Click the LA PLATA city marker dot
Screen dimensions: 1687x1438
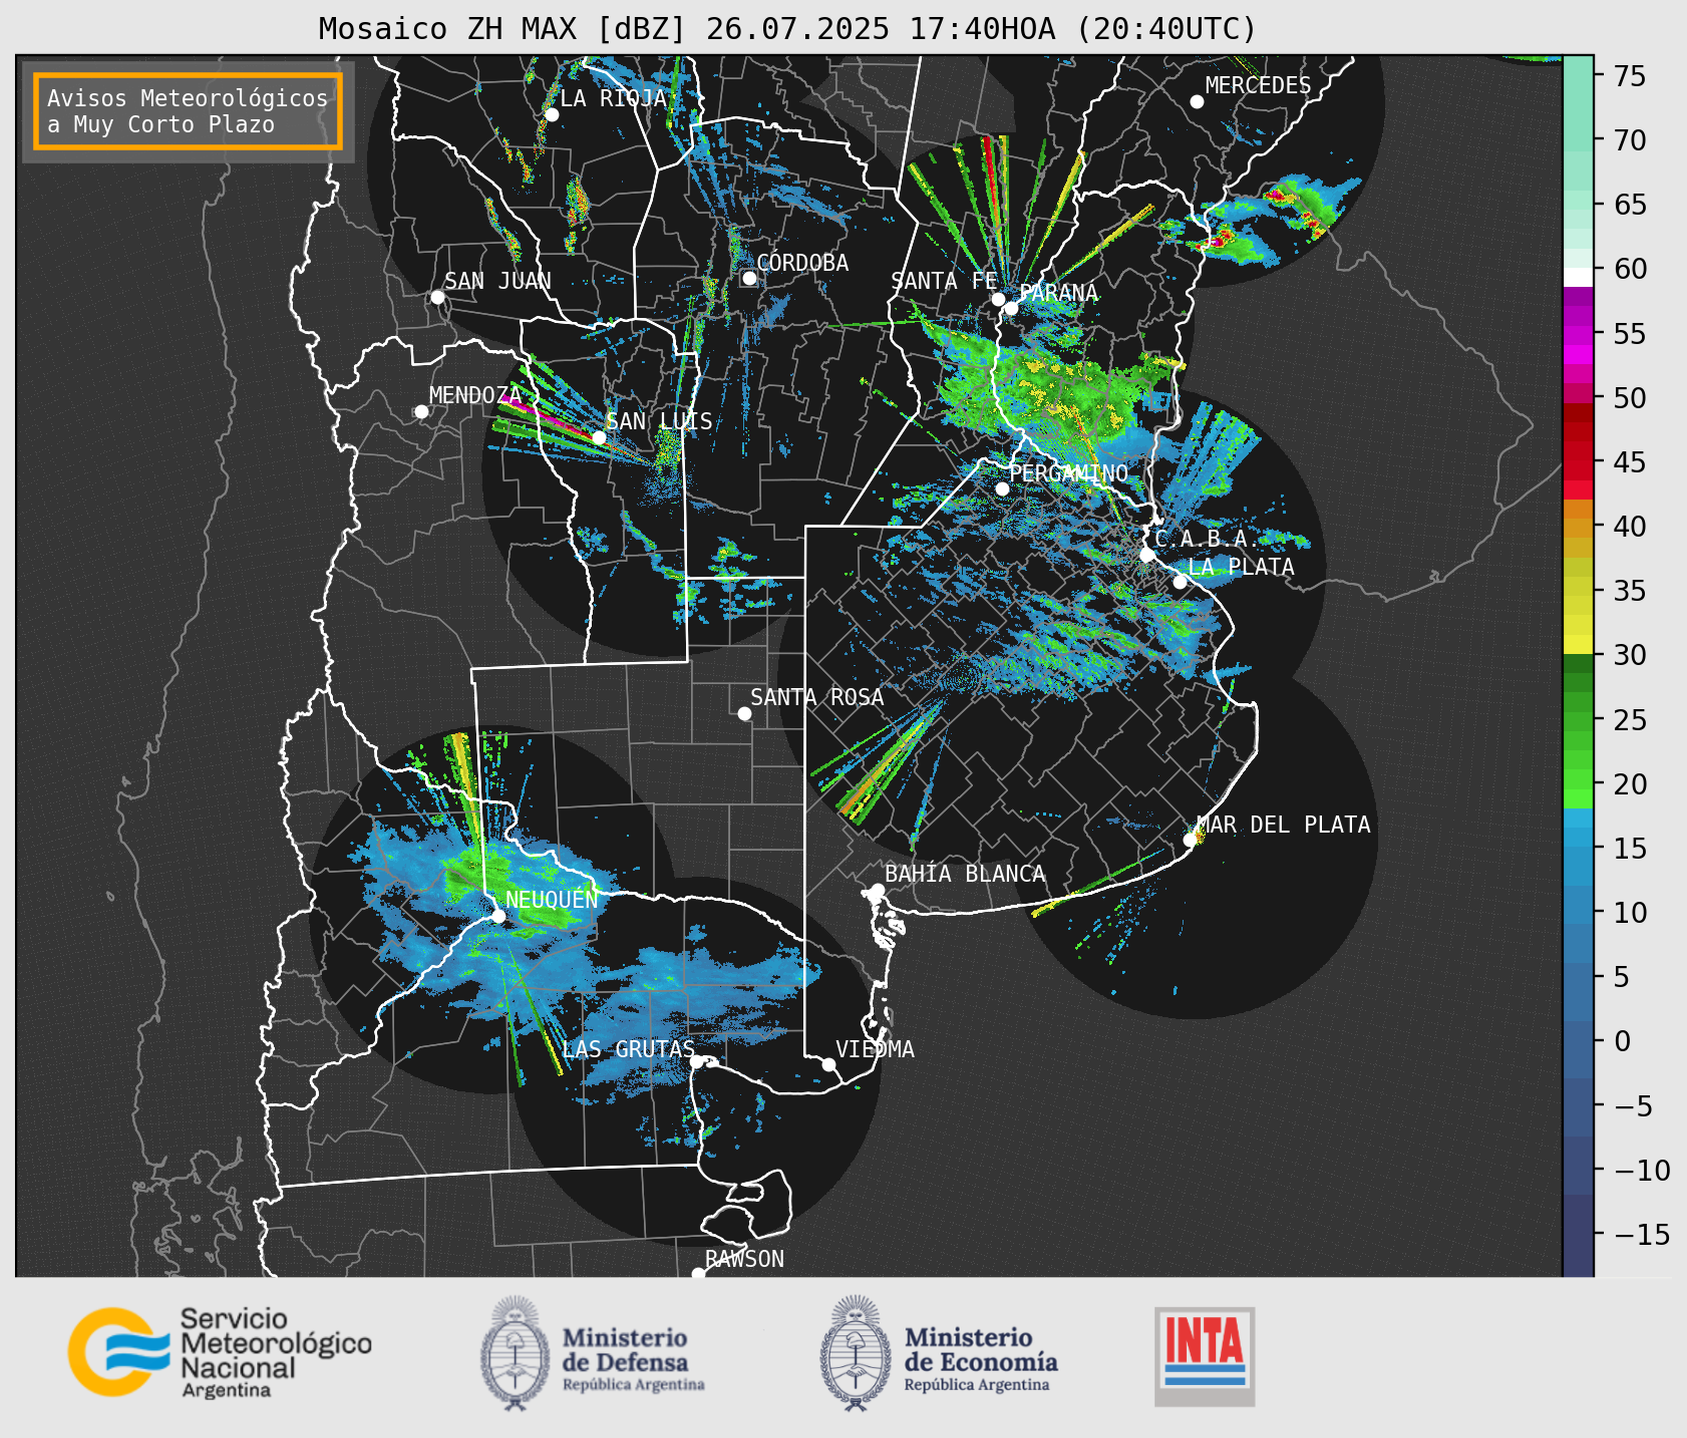pyautogui.click(x=1180, y=582)
